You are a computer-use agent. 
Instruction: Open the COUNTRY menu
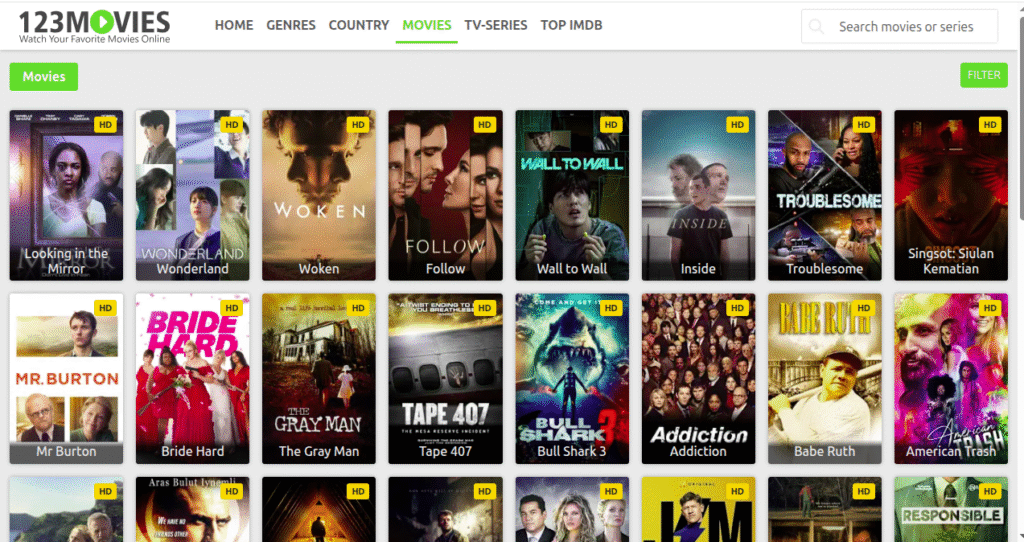tap(359, 25)
